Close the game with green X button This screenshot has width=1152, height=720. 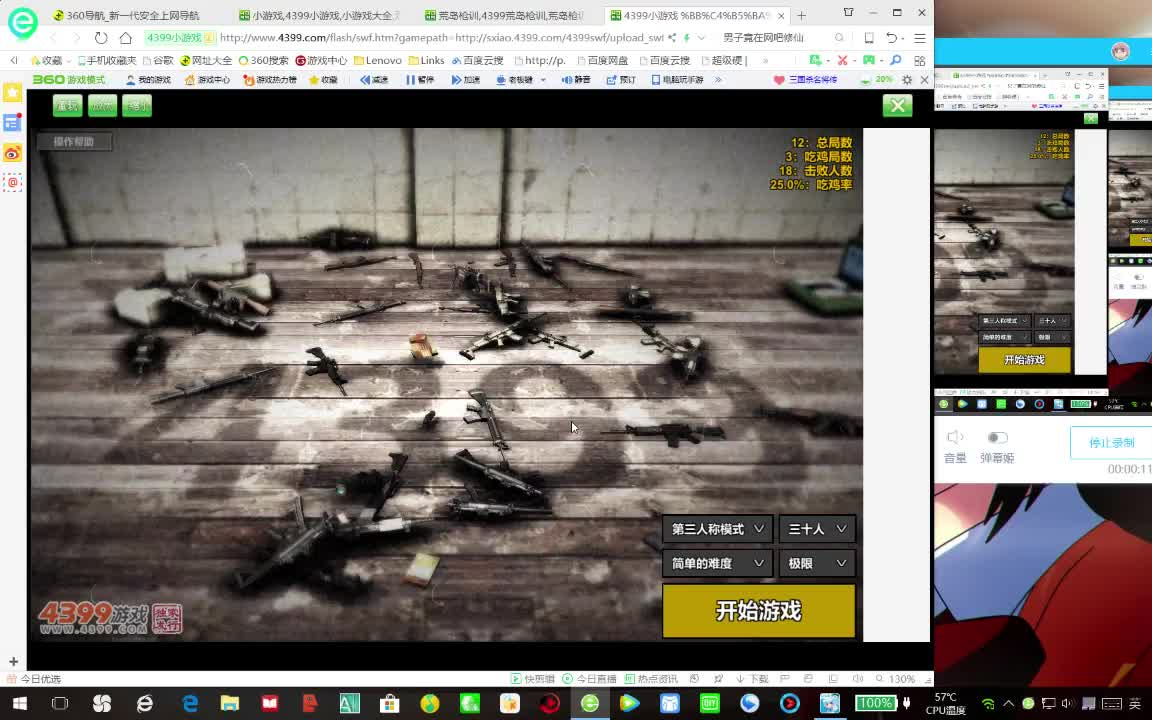897,106
